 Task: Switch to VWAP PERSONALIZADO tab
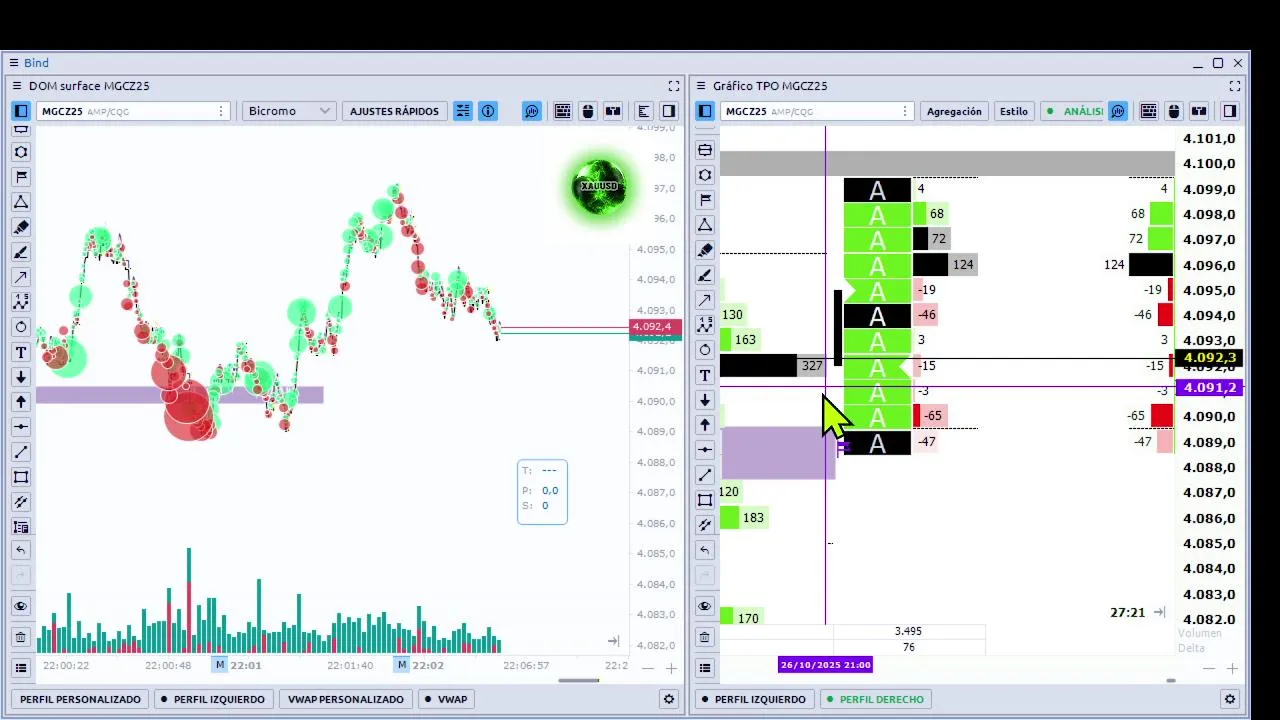pos(345,699)
